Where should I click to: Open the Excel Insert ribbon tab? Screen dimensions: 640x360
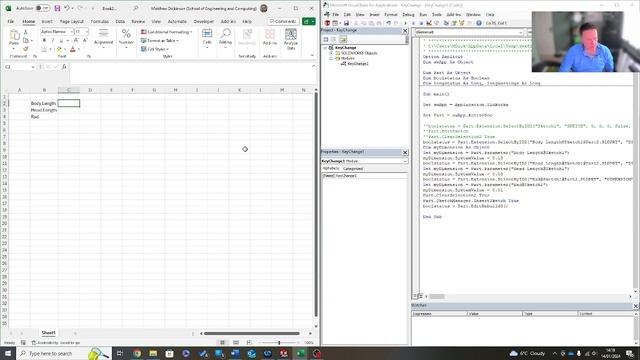tap(47, 21)
